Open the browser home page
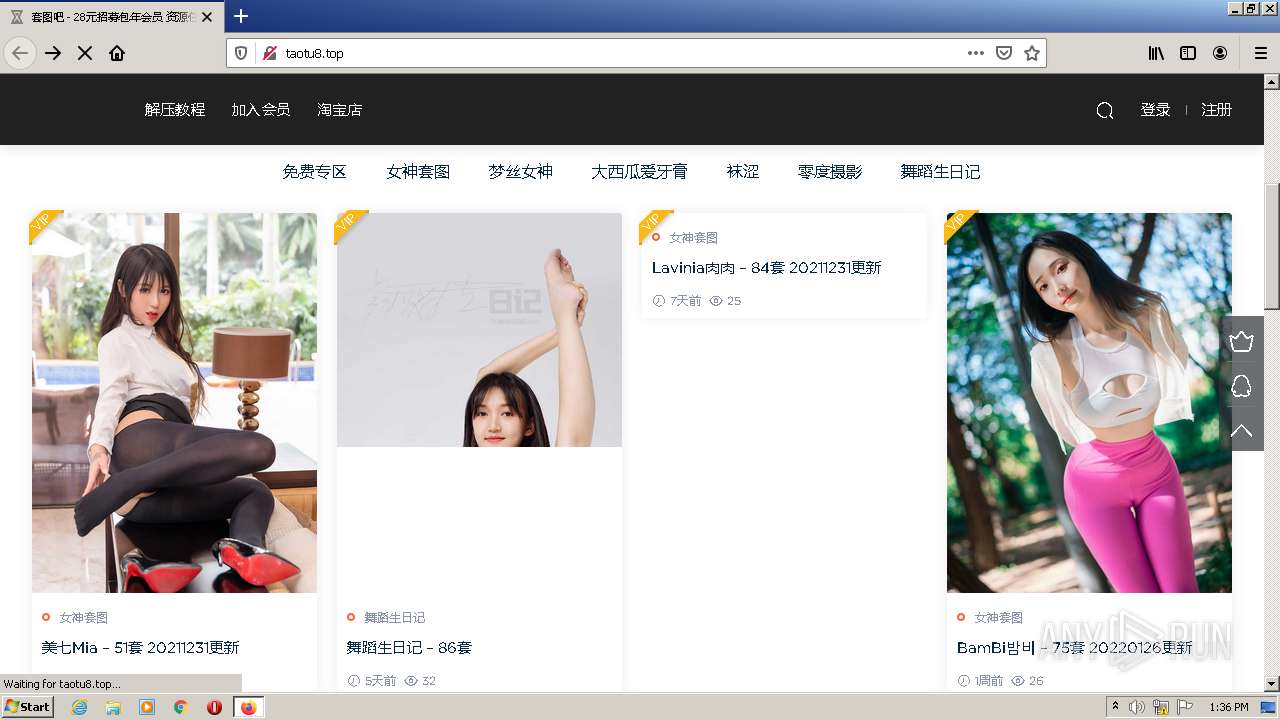Image resolution: width=1280 pixels, height=720 pixels. (117, 53)
